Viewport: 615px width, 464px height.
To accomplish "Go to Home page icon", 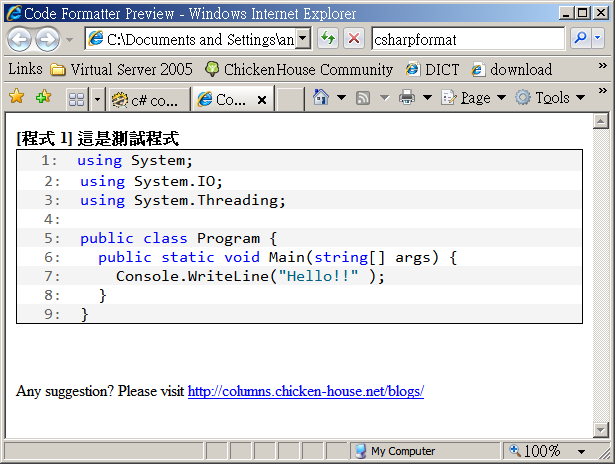I will (321, 98).
